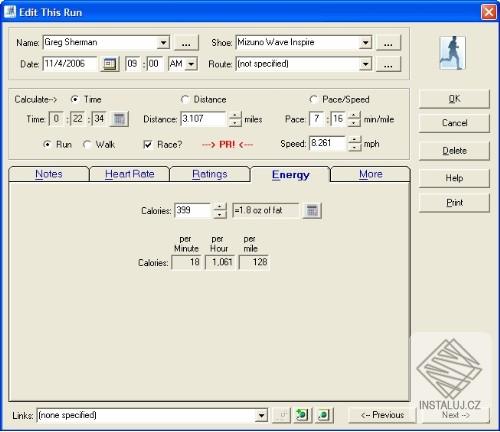
Task: Select the Pace/Speed calculate radio button
Action: [x=313, y=99]
